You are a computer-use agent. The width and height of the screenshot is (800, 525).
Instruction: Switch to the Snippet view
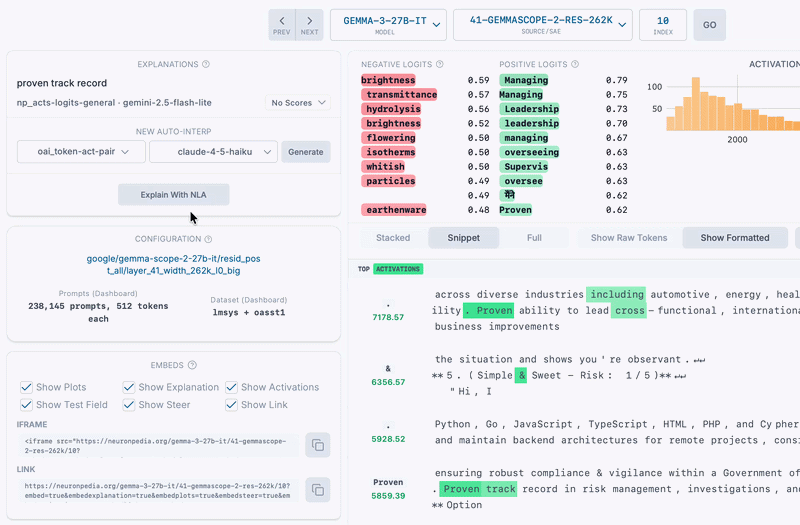point(463,238)
